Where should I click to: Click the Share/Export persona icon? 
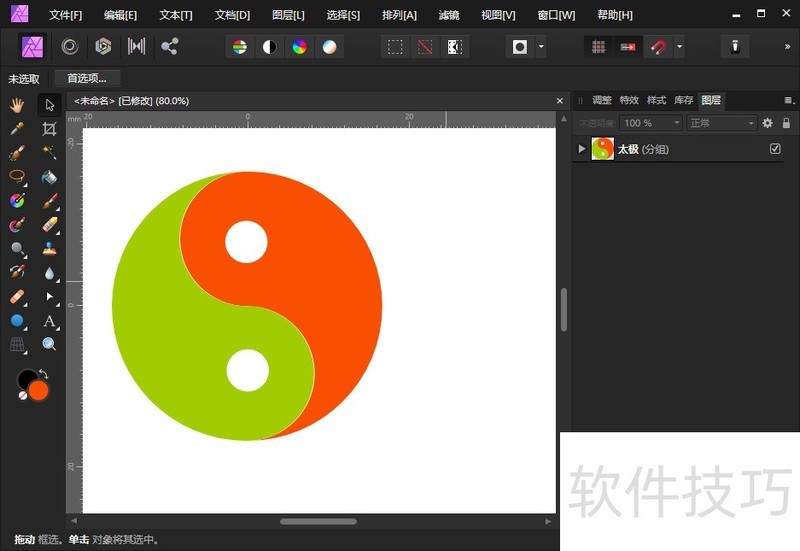[169, 47]
